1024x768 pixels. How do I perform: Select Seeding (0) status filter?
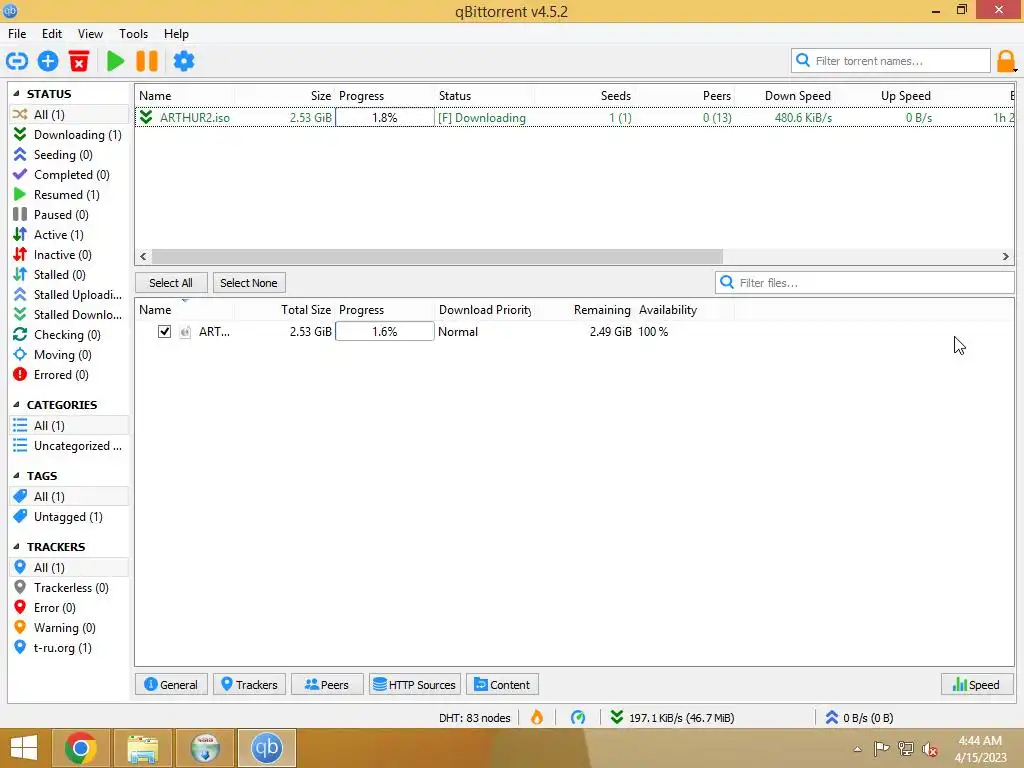click(x=69, y=155)
